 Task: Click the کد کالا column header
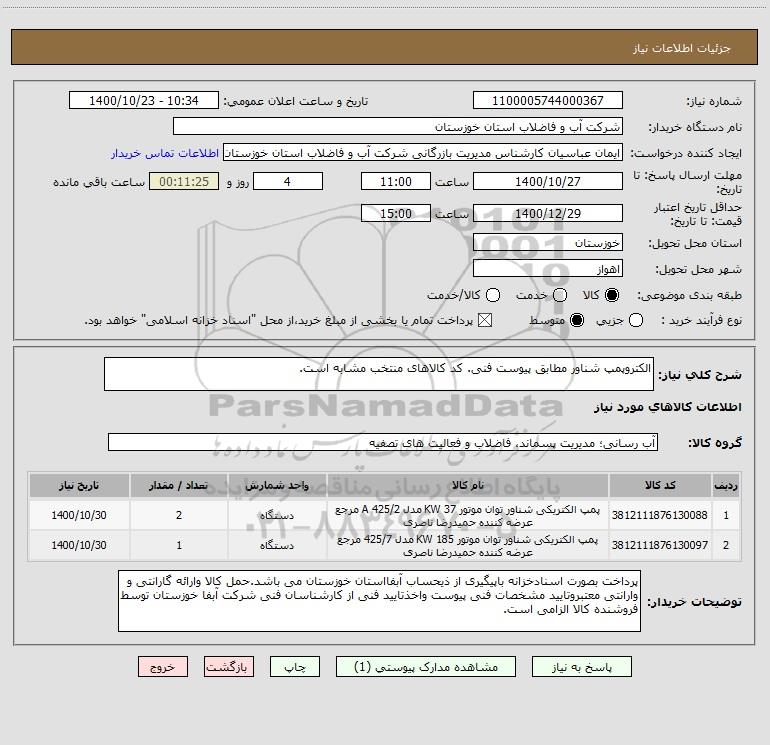click(660, 485)
